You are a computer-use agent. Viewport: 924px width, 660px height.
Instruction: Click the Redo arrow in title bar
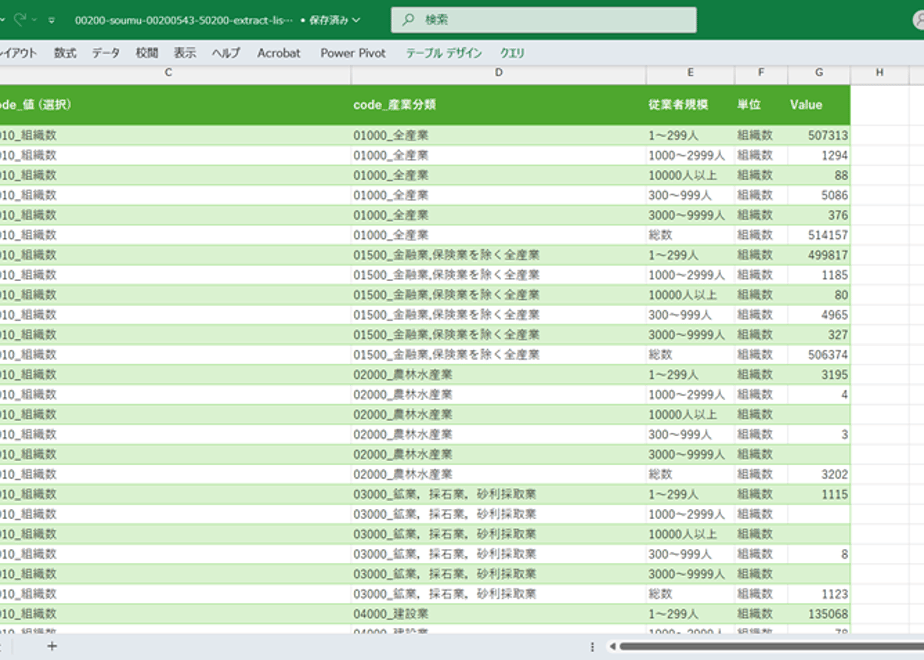(20, 19)
